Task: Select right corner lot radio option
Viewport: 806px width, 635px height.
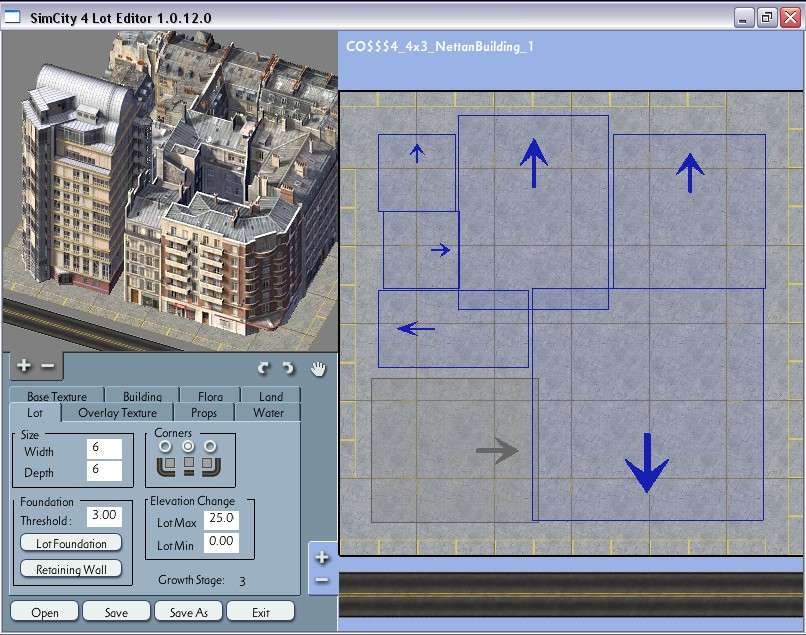Action: click(210, 446)
